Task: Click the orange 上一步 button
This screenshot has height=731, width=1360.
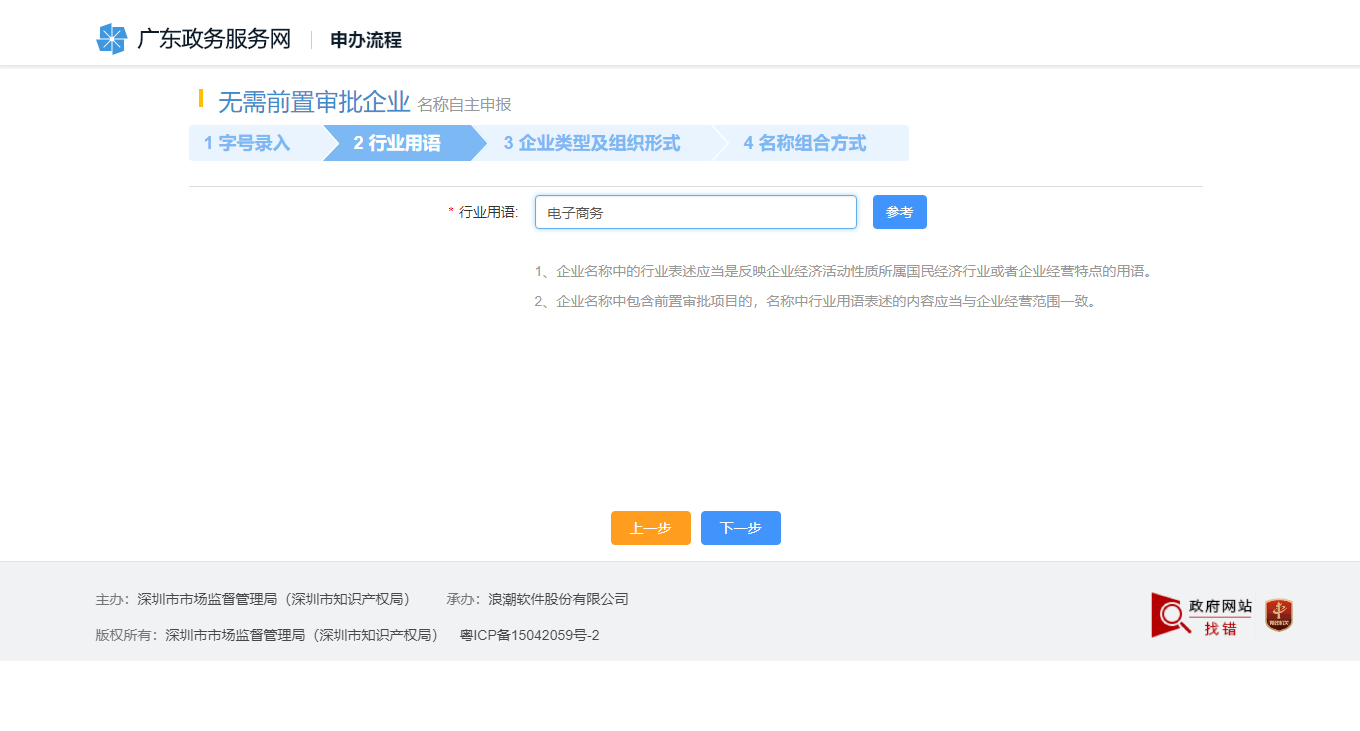Action: (650, 528)
